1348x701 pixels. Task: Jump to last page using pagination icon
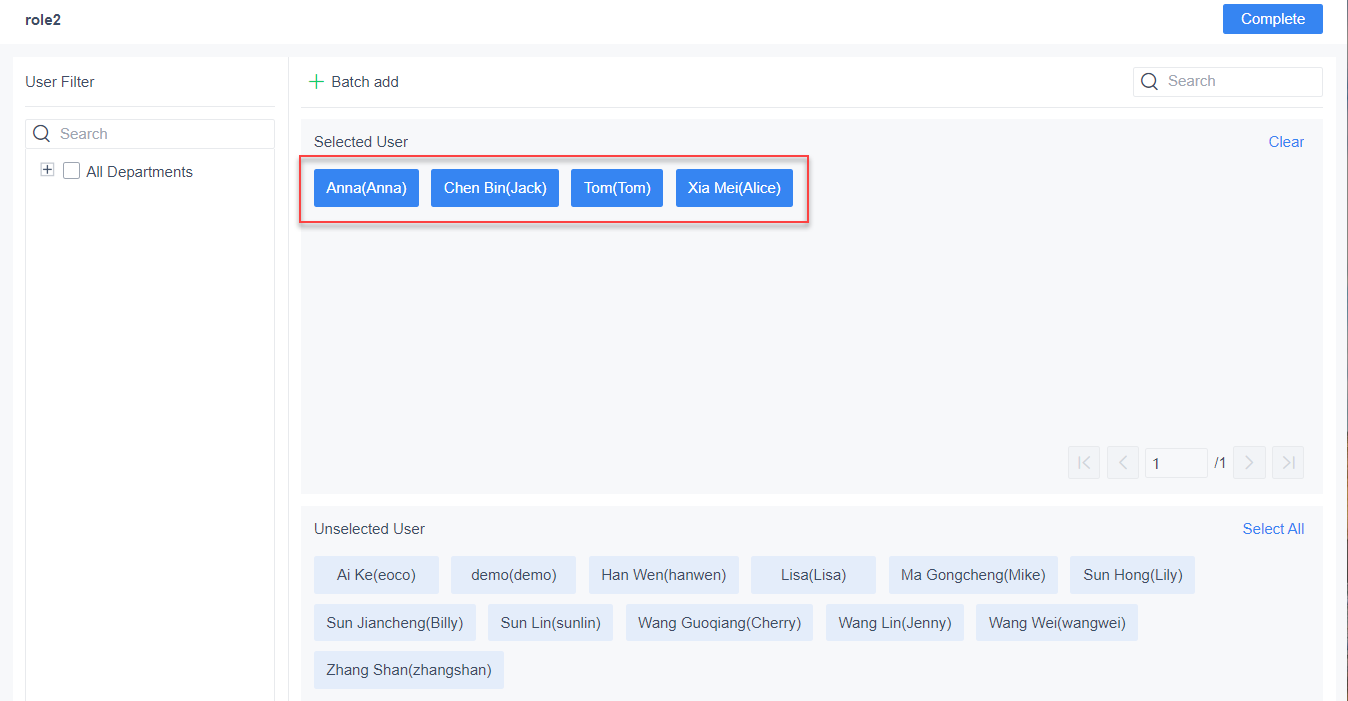click(1288, 462)
